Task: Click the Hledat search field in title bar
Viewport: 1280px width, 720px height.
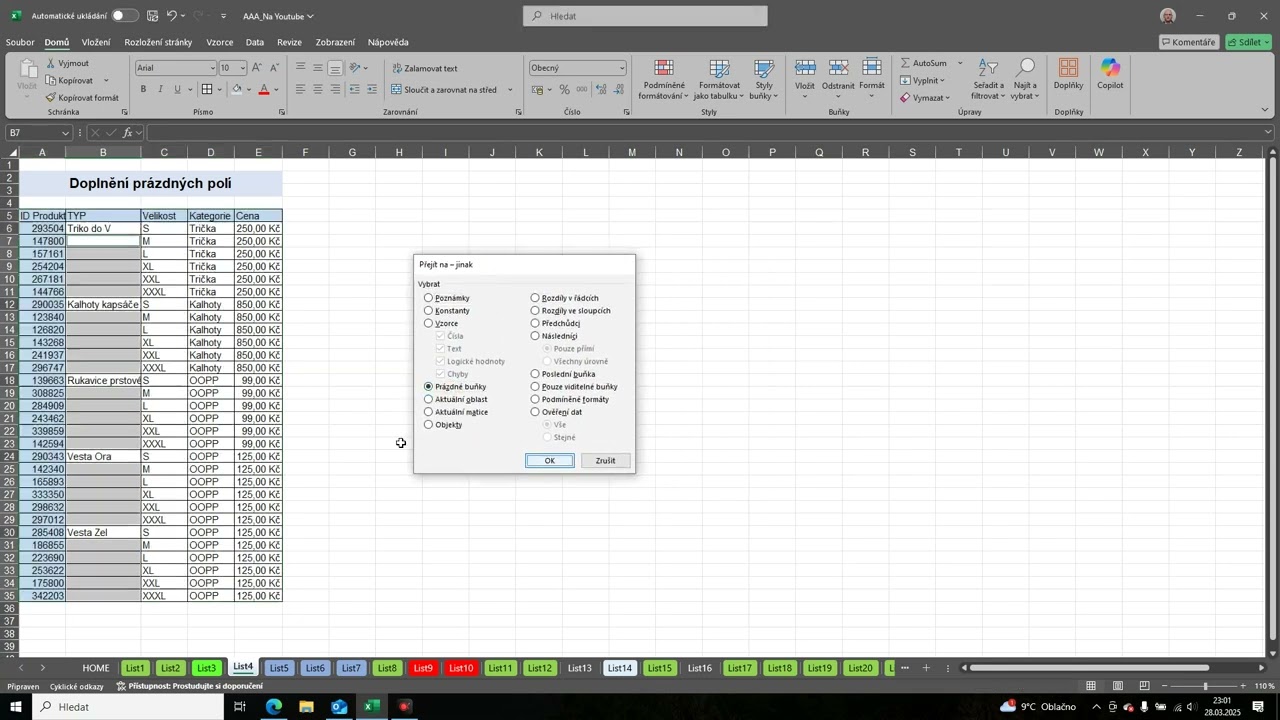Action: tap(645, 16)
